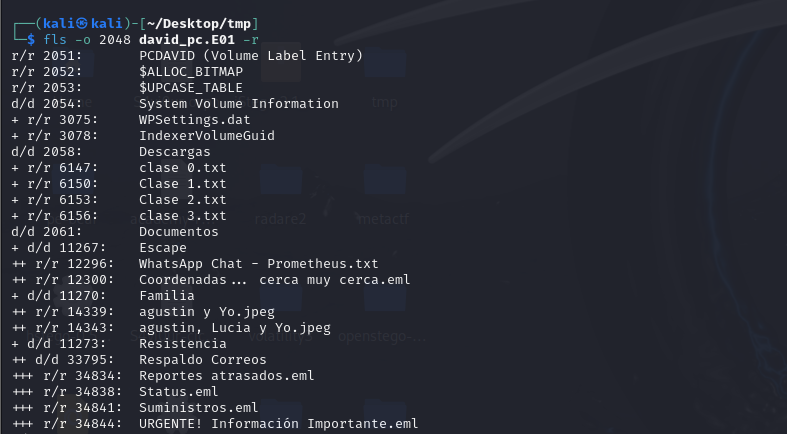Click the Respaldo Correos directory entry

click(x=203, y=359)
